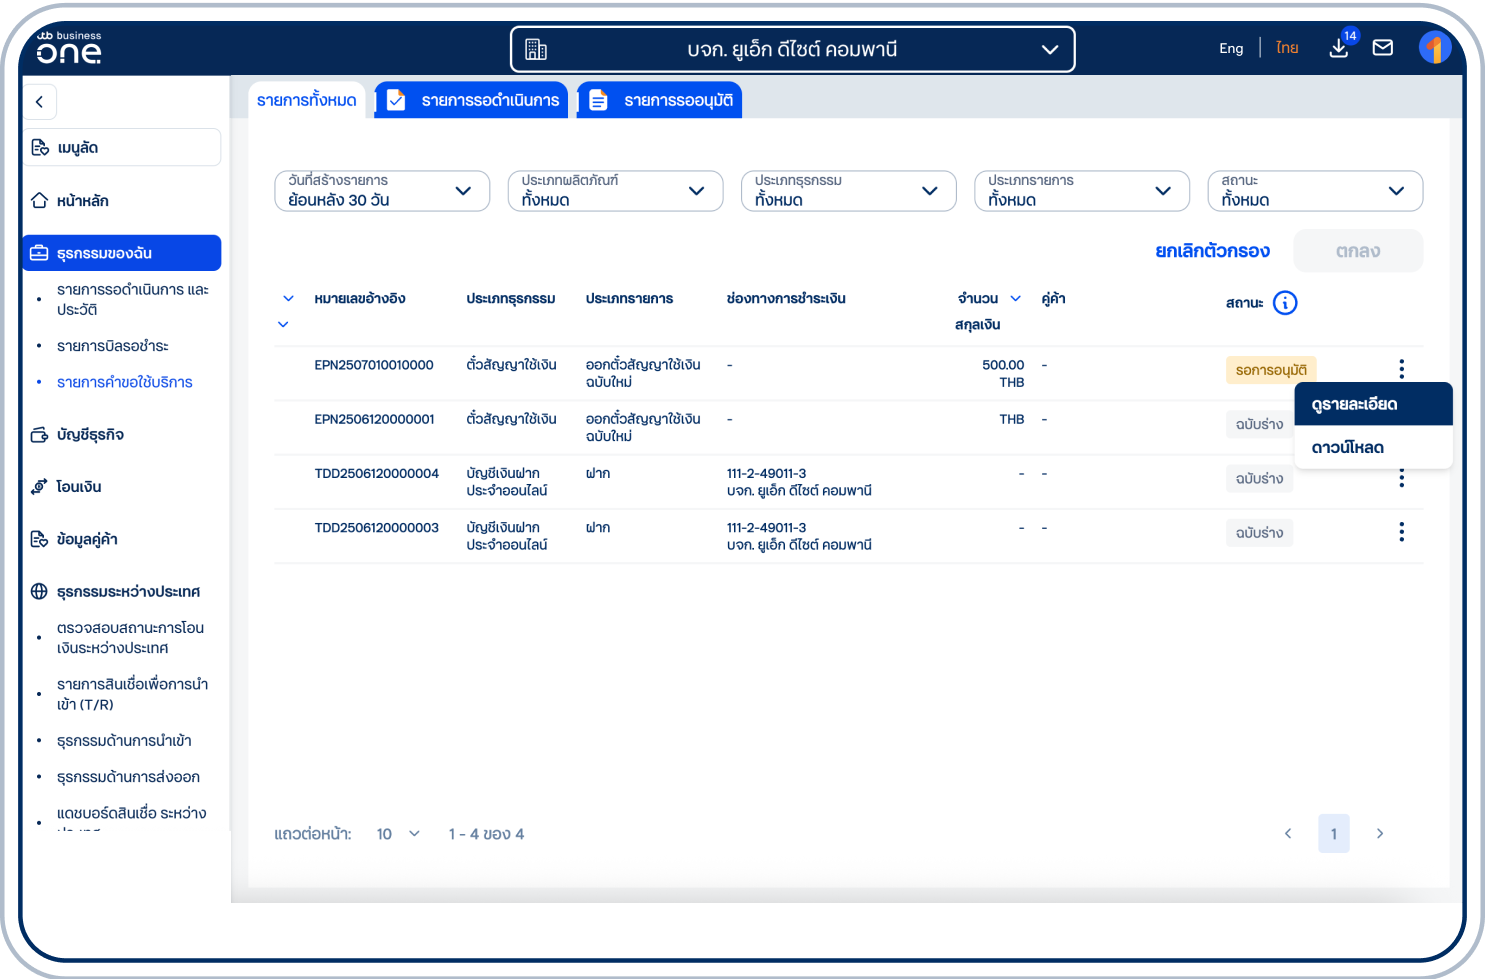Click the document icon of ข้อมูลคู่ค้า

(40, 539)
